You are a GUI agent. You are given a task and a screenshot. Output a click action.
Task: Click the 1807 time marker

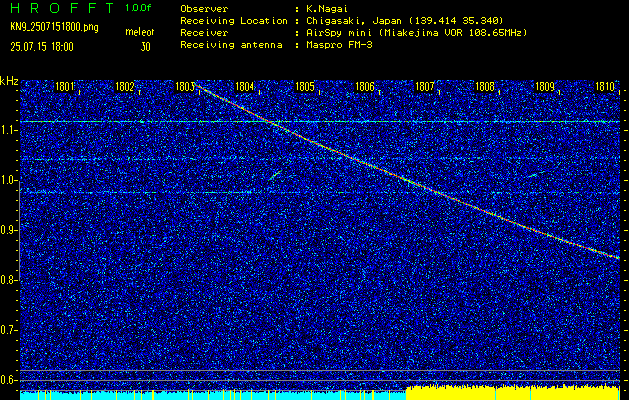424,86
